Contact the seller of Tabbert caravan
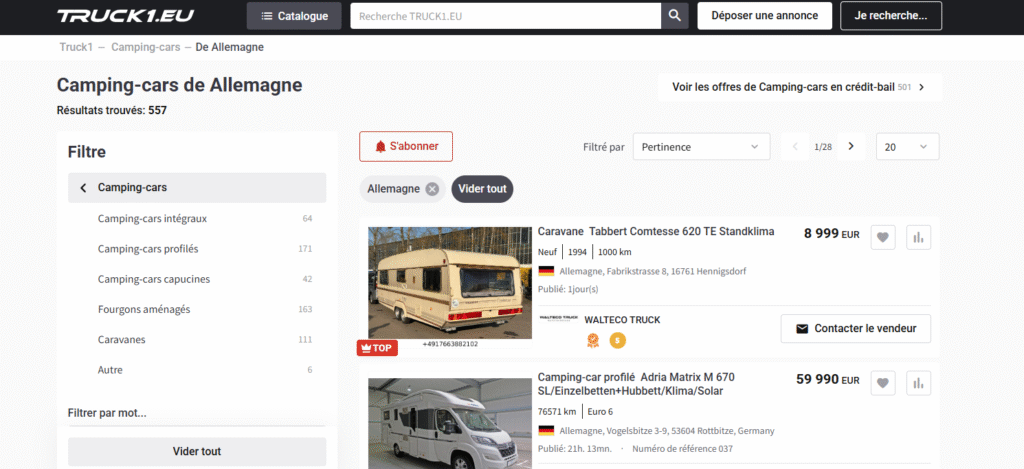The height and width of the screenshot is (469, 1024). [856, 329]
